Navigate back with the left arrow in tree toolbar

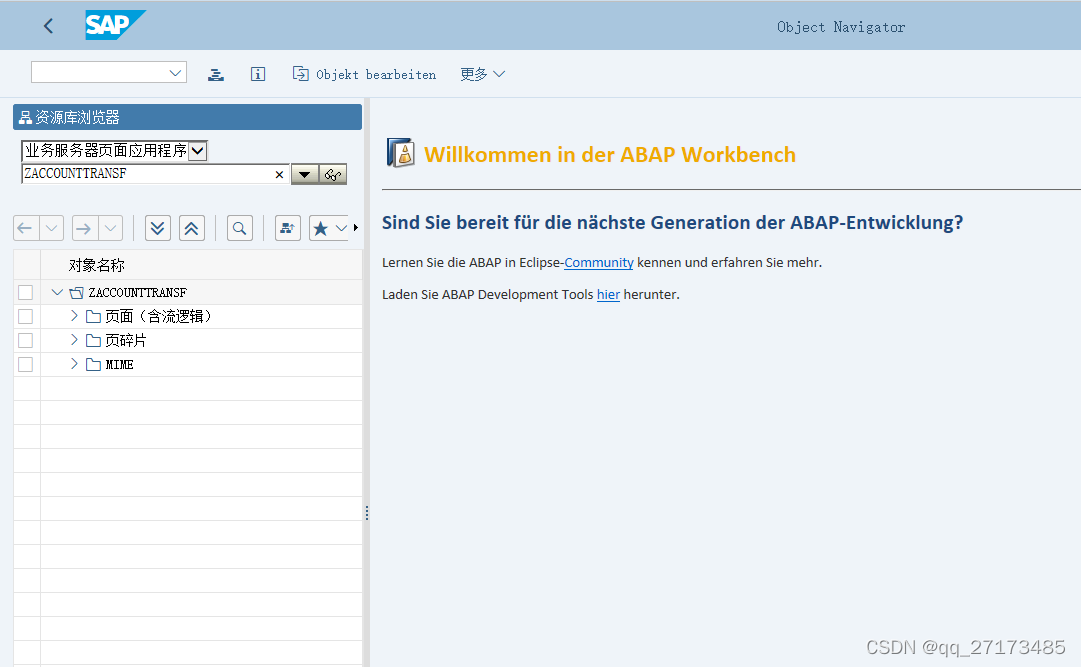pos(26,228)
